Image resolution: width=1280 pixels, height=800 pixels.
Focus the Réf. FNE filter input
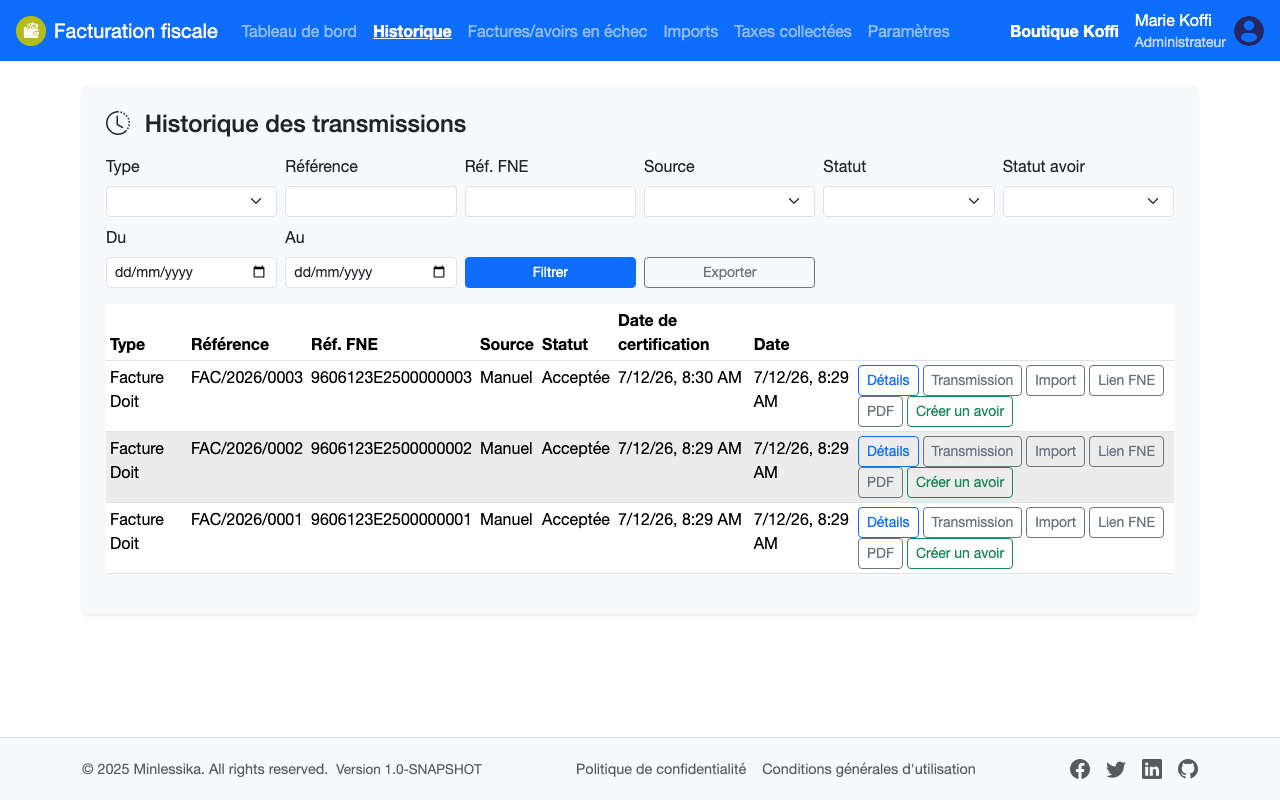(x=550, y=201)
